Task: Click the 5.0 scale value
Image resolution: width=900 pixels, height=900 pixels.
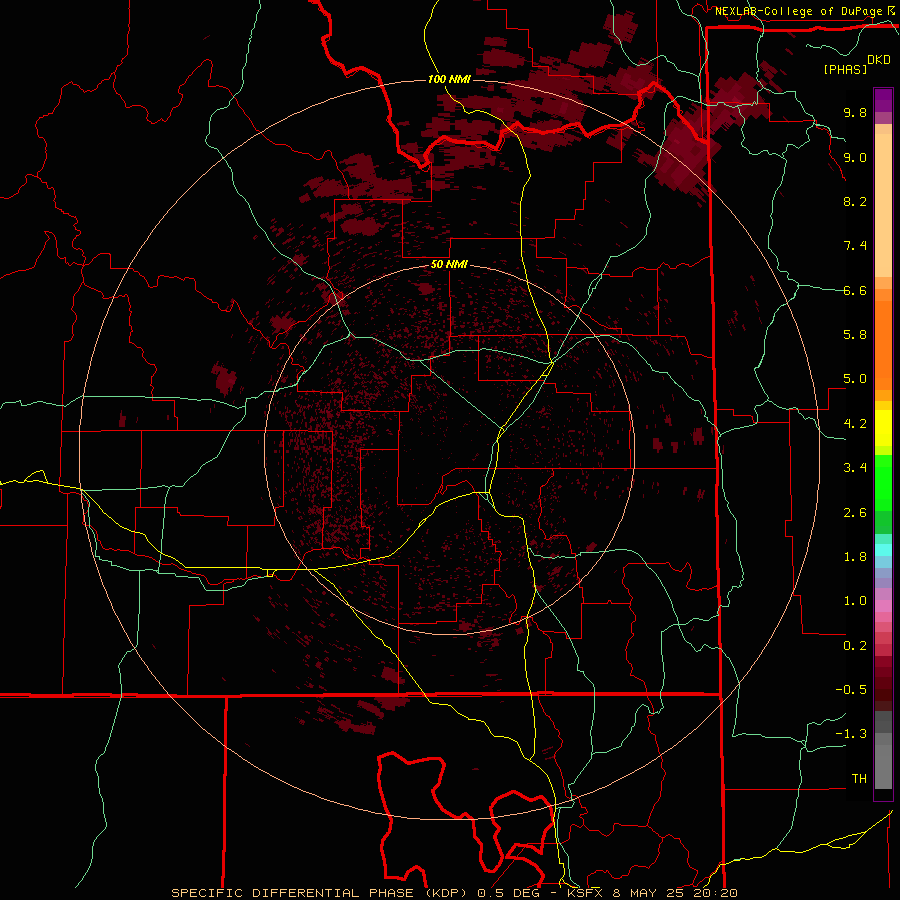Action: [x=855, y=379]
